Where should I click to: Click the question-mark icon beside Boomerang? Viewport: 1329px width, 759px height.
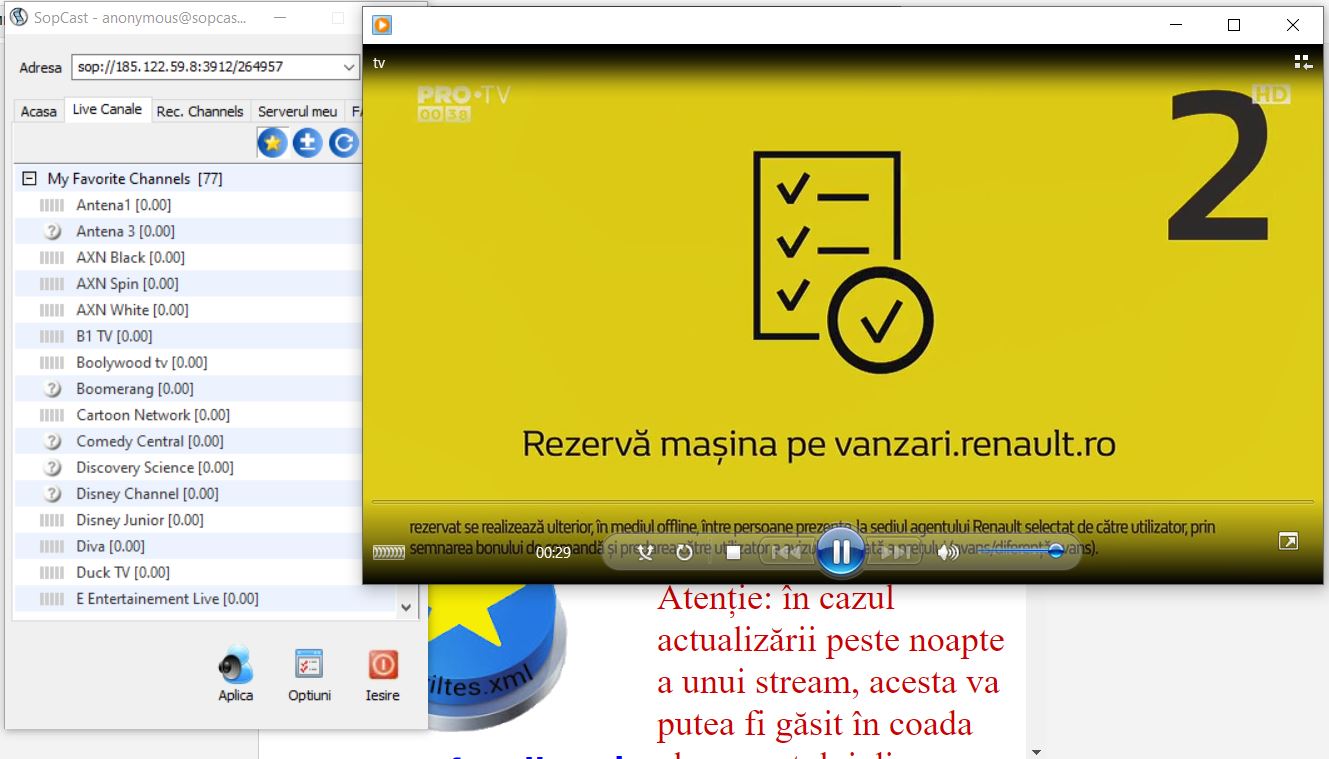(53, 389)
